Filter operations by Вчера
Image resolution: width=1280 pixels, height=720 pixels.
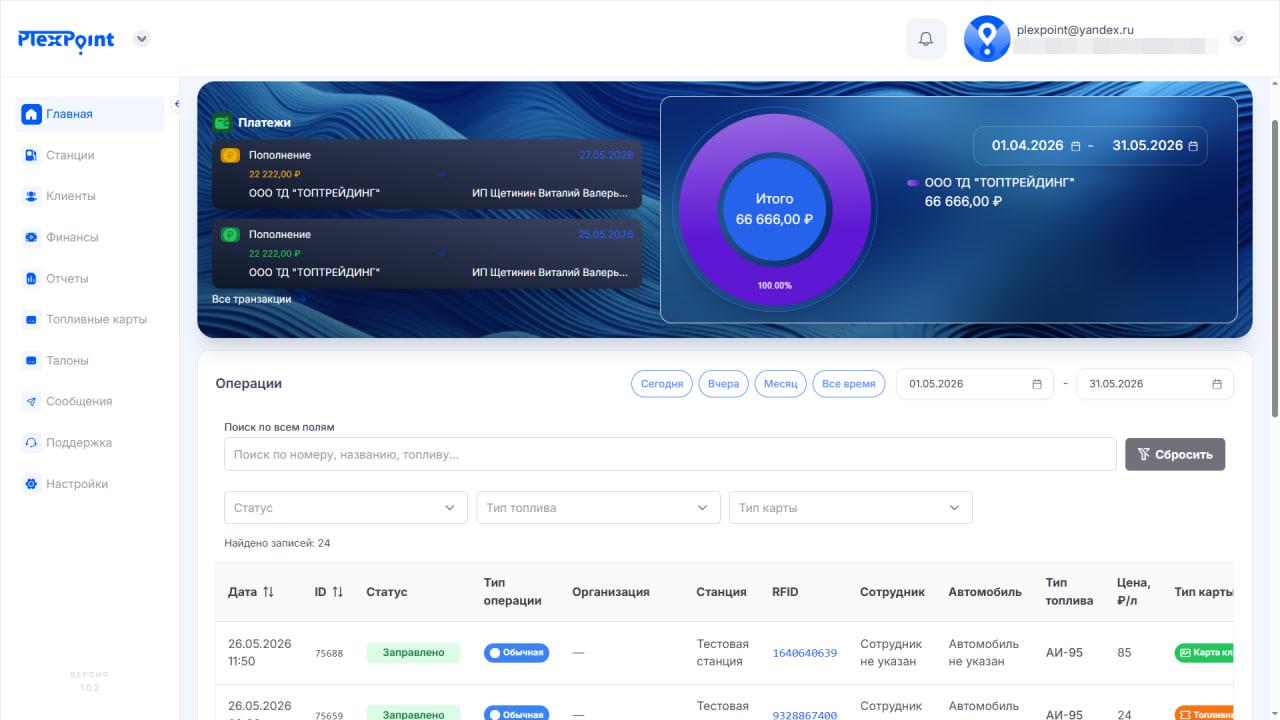[x=723, y=384]
